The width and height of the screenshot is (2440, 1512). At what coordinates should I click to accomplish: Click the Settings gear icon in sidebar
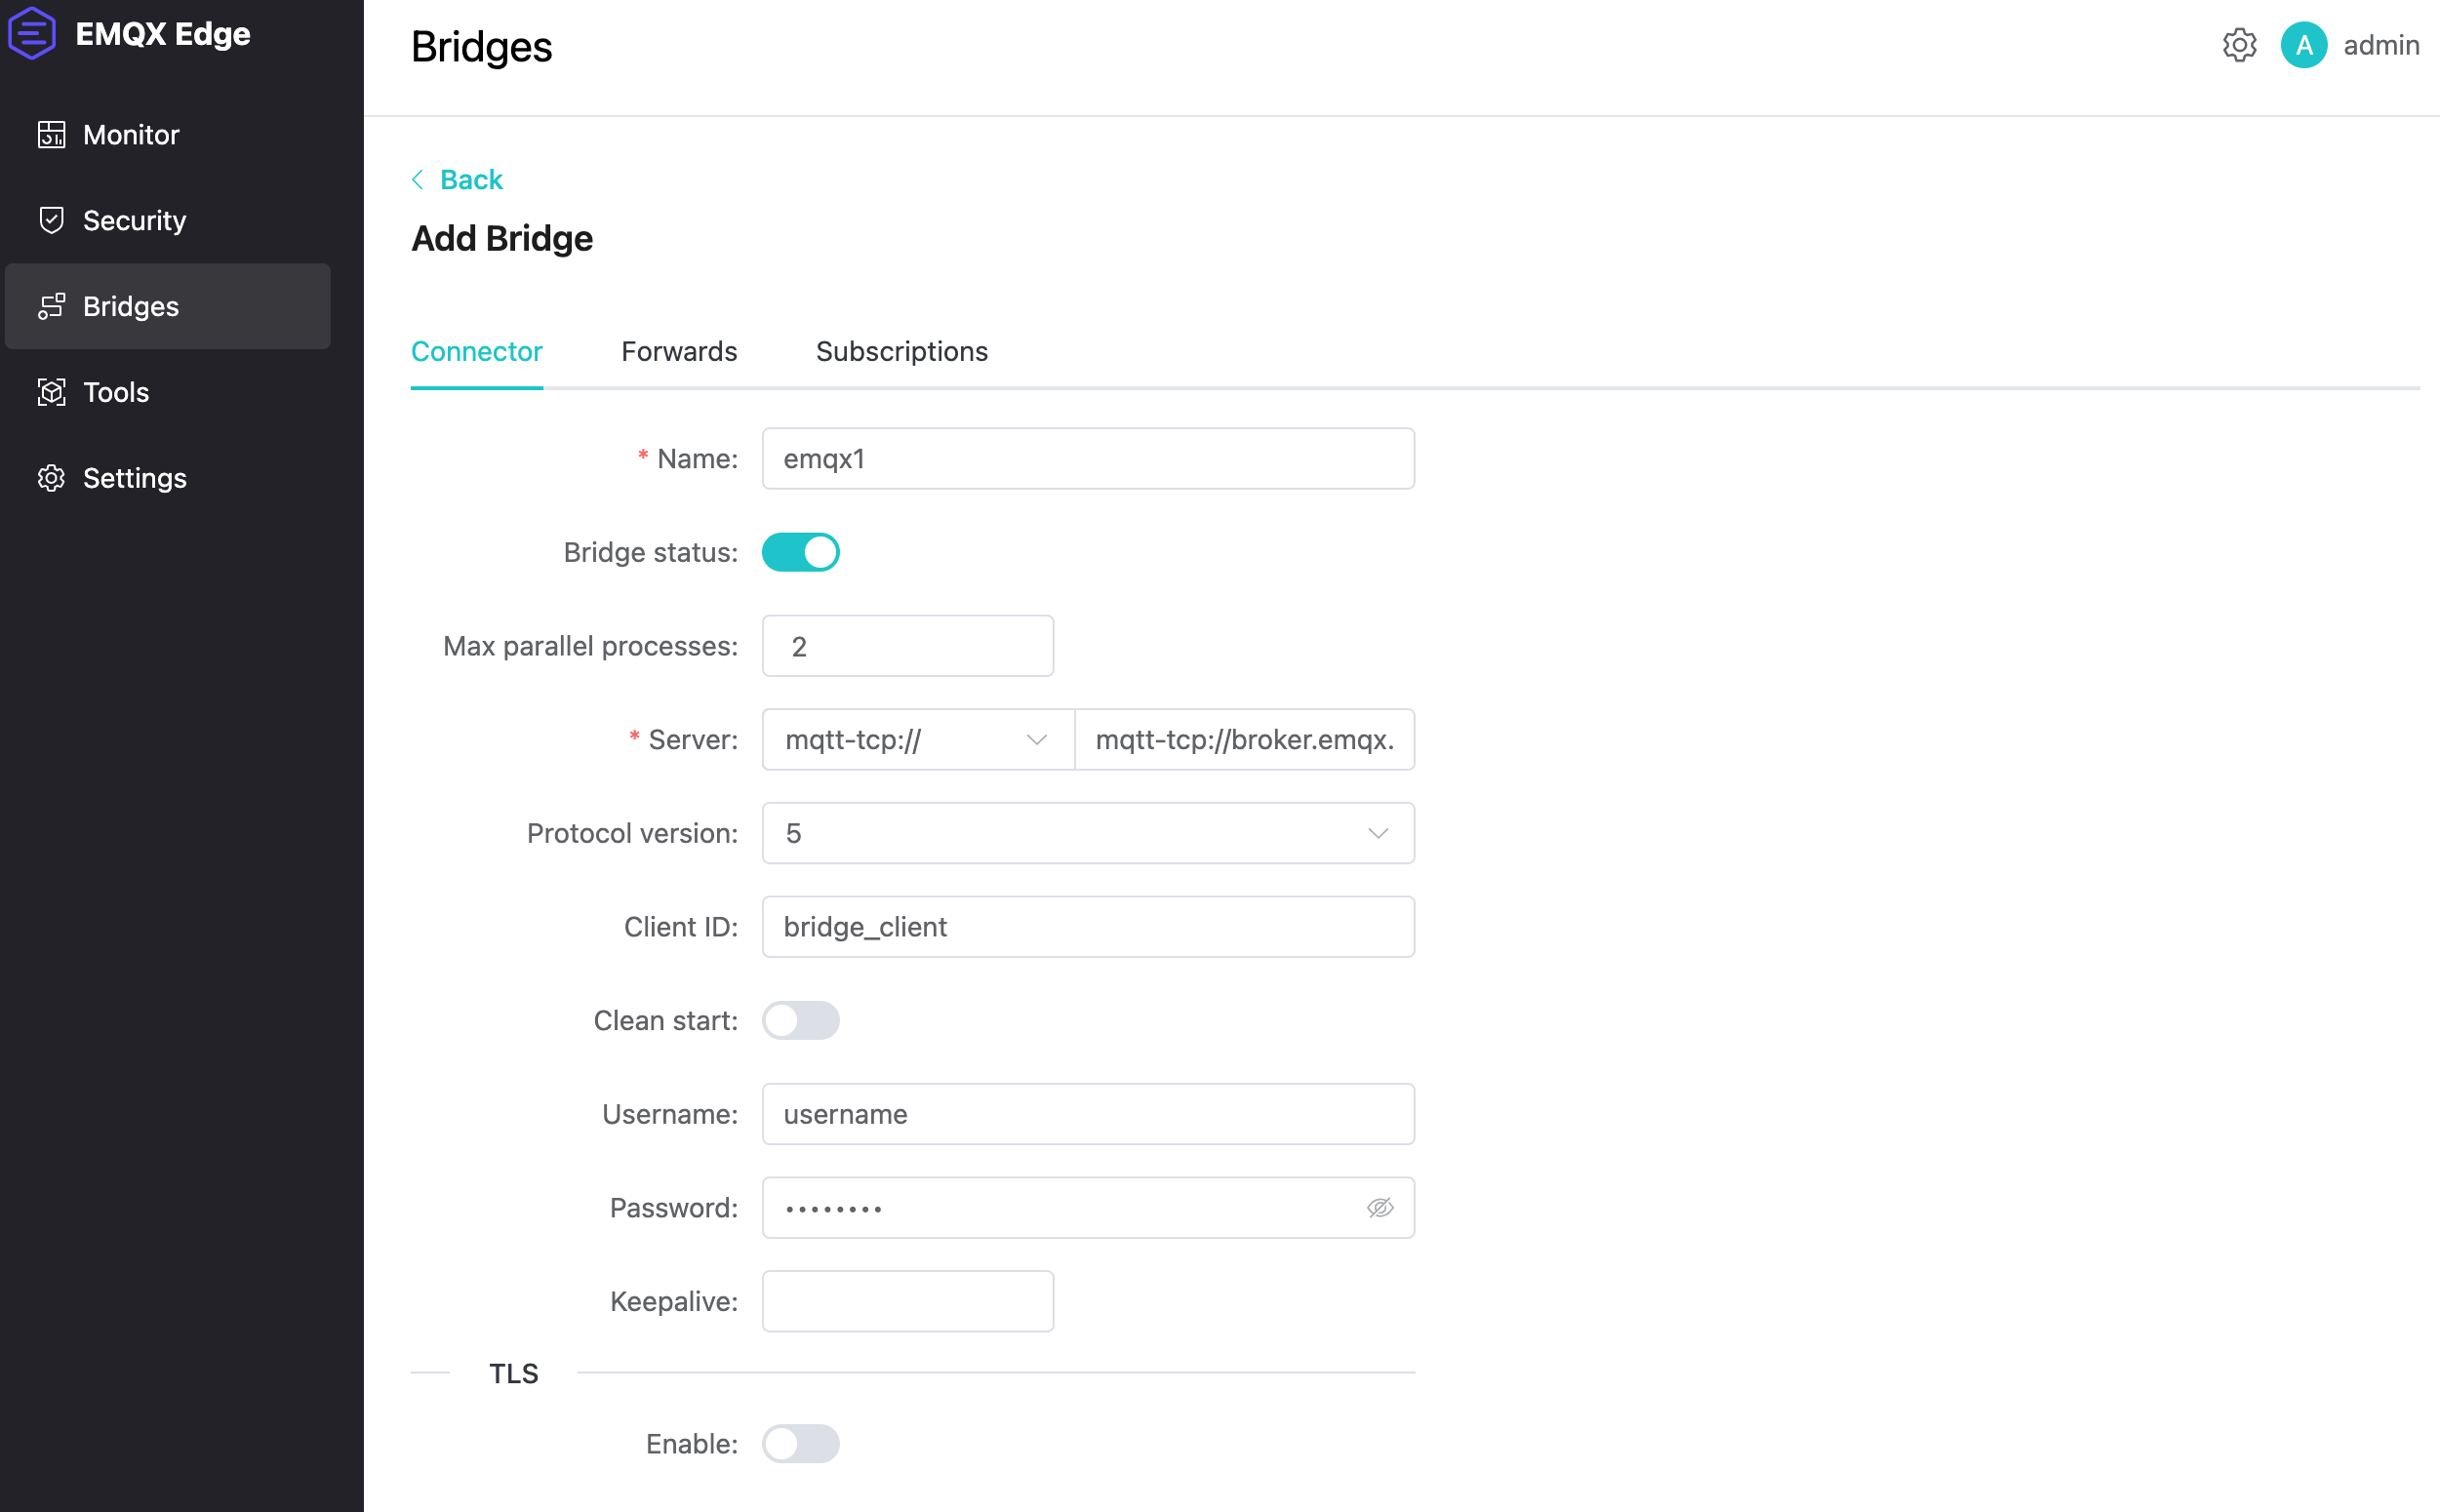(51, 478)
